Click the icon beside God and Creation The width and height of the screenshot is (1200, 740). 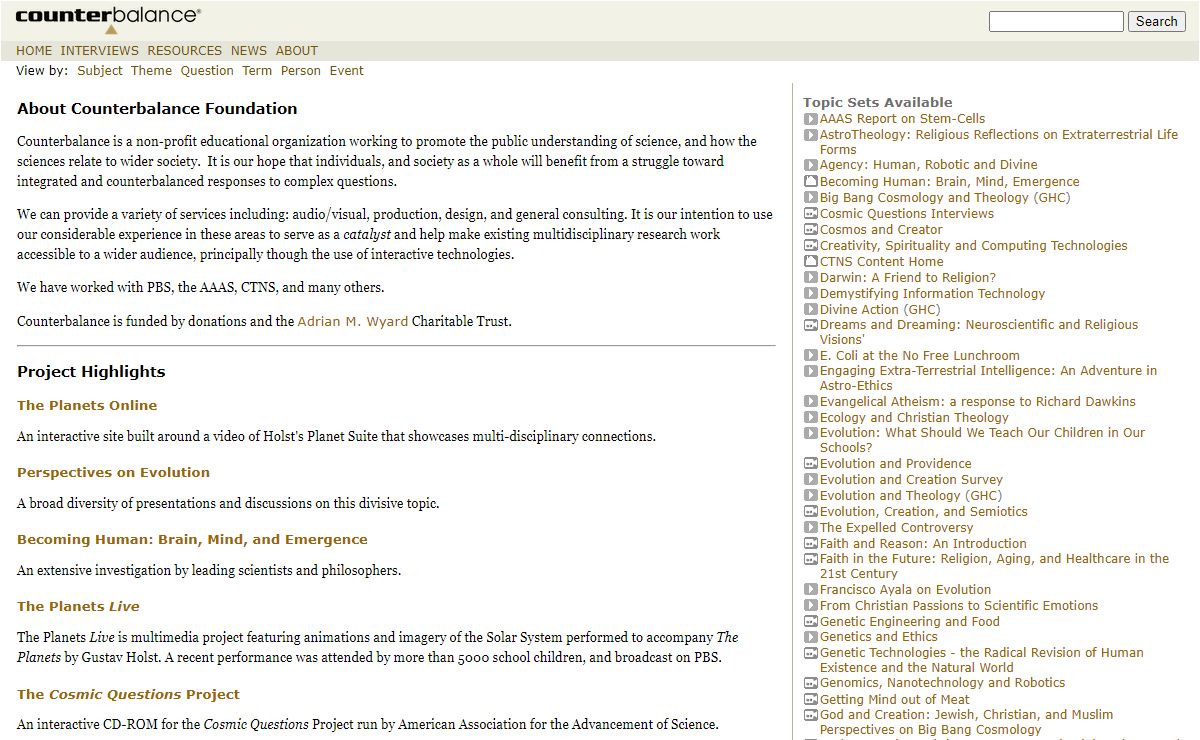click(811, 715)
